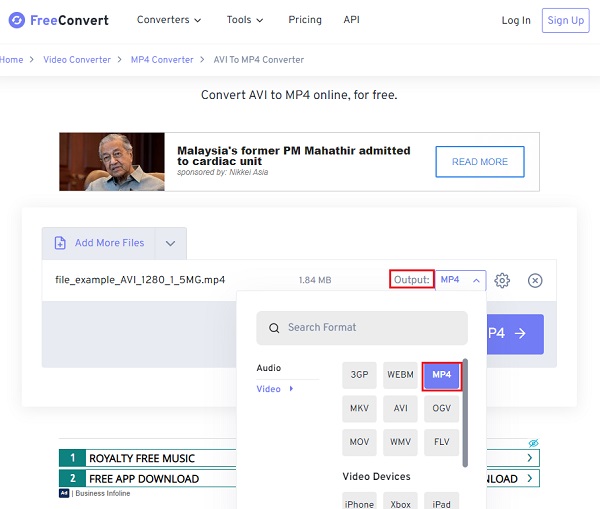Choose AVI output format

pos(400,408)
